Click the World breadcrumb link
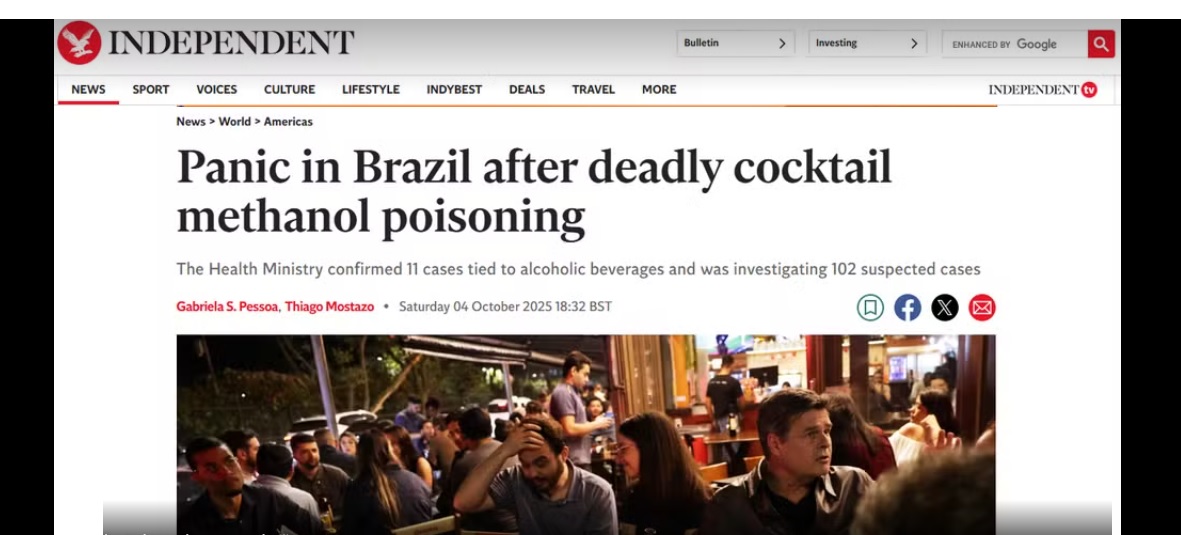Image resolution: width=1181 pixels, height=535 pixels. click(x=235, y=121)
